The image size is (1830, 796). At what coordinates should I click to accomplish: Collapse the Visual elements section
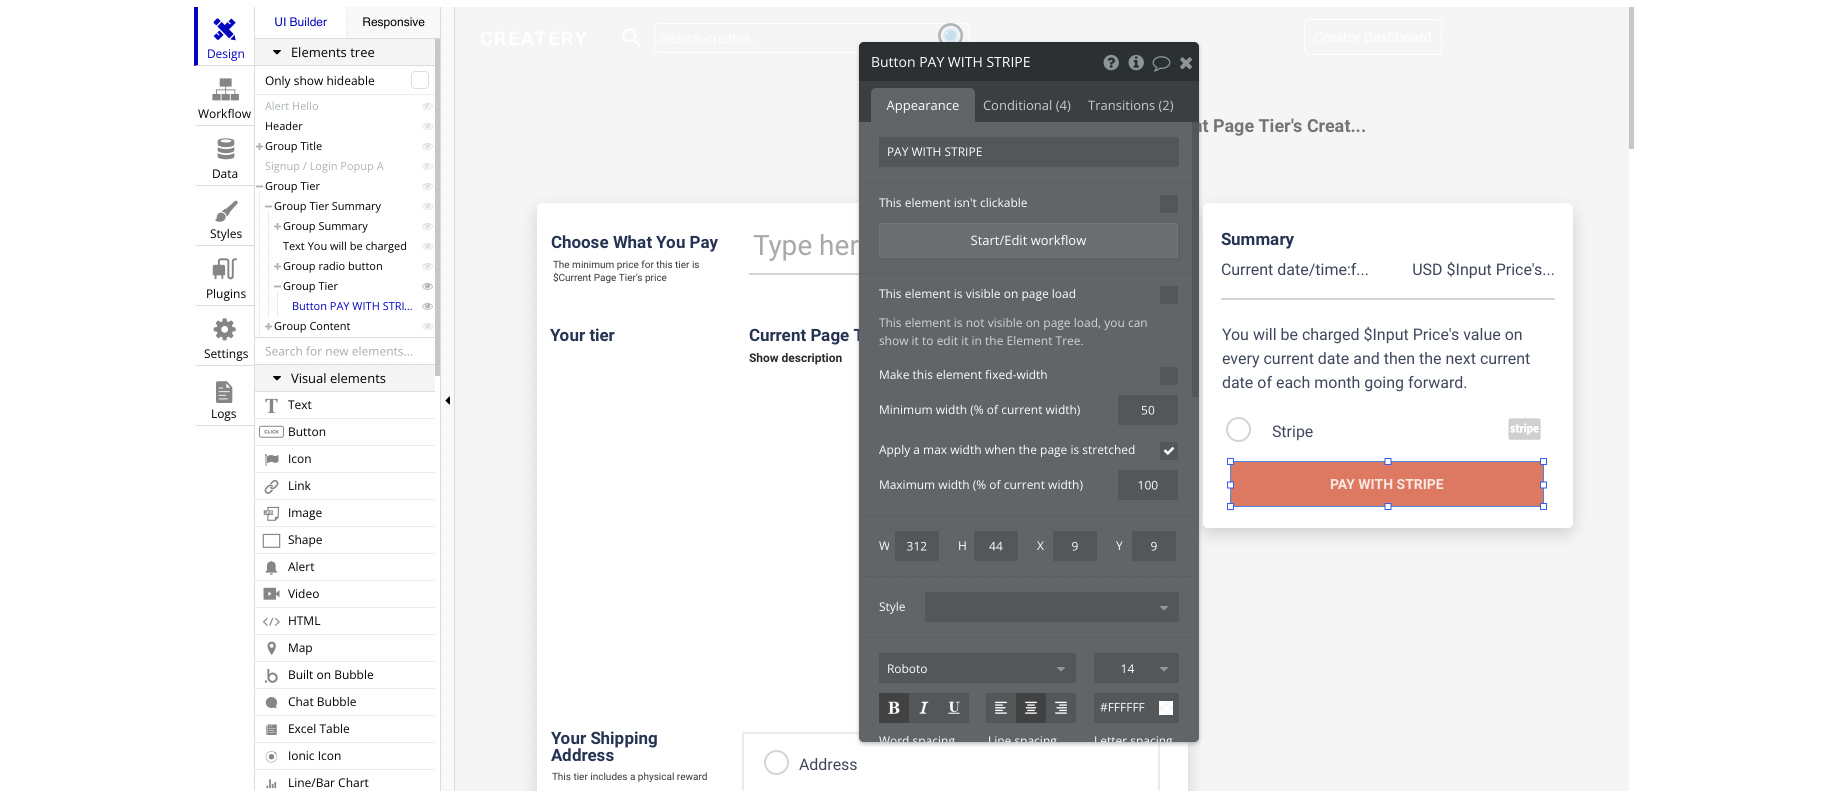(277, 379)
